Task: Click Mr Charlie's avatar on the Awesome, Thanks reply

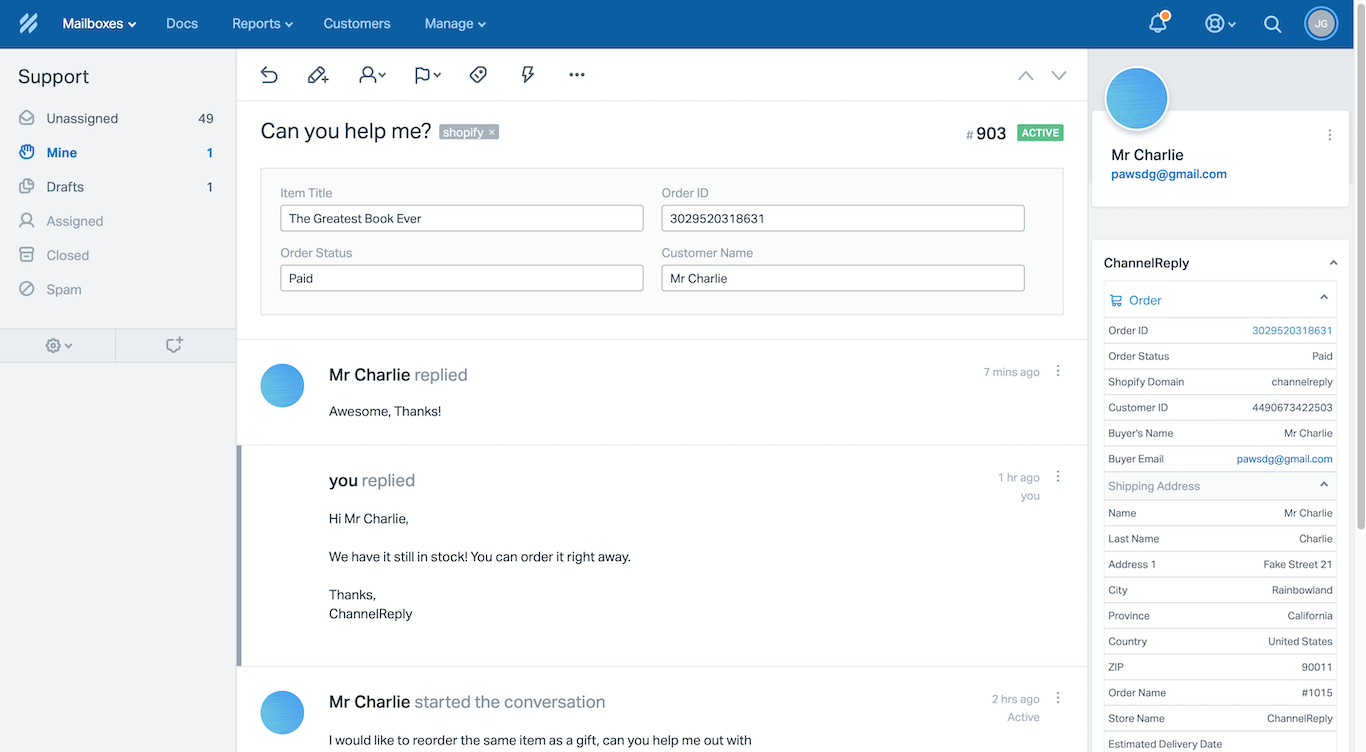Action: tap(282, 385)
